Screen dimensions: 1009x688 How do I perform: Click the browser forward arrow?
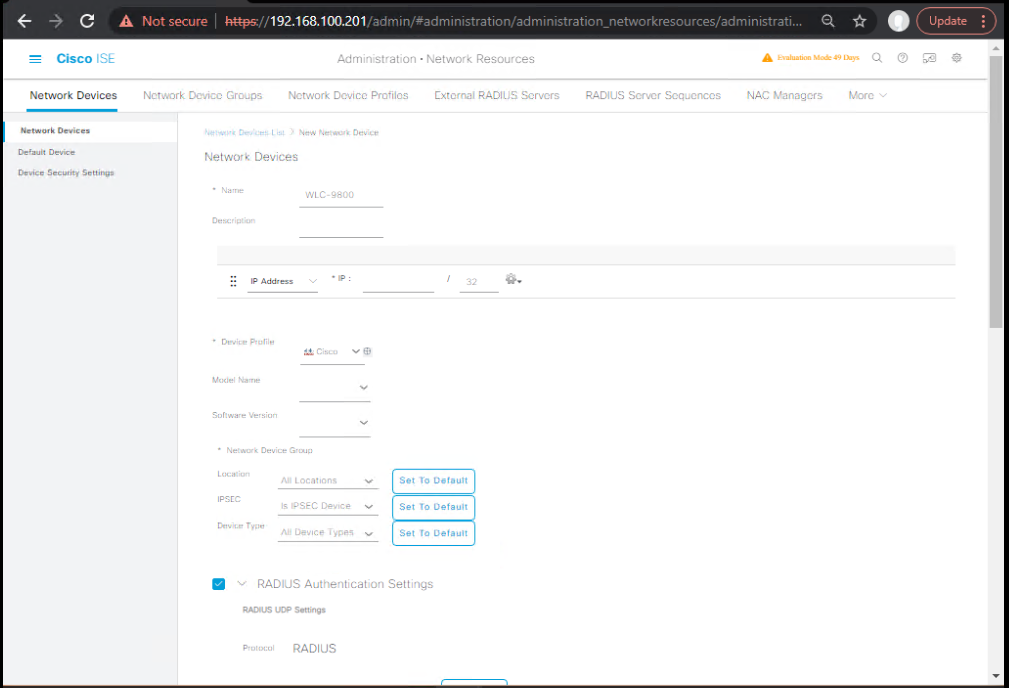tap(56, 21)
